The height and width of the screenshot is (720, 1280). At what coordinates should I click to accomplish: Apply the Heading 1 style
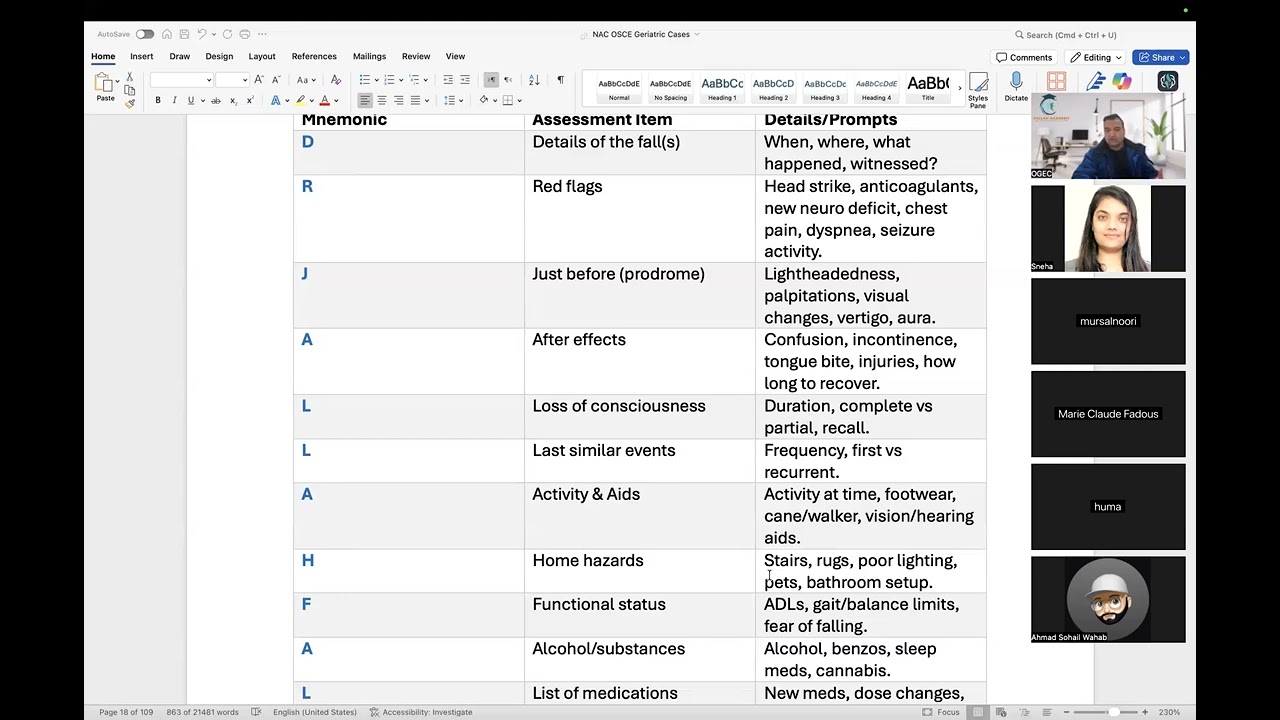pyautogui.click(x=722, y=88)
